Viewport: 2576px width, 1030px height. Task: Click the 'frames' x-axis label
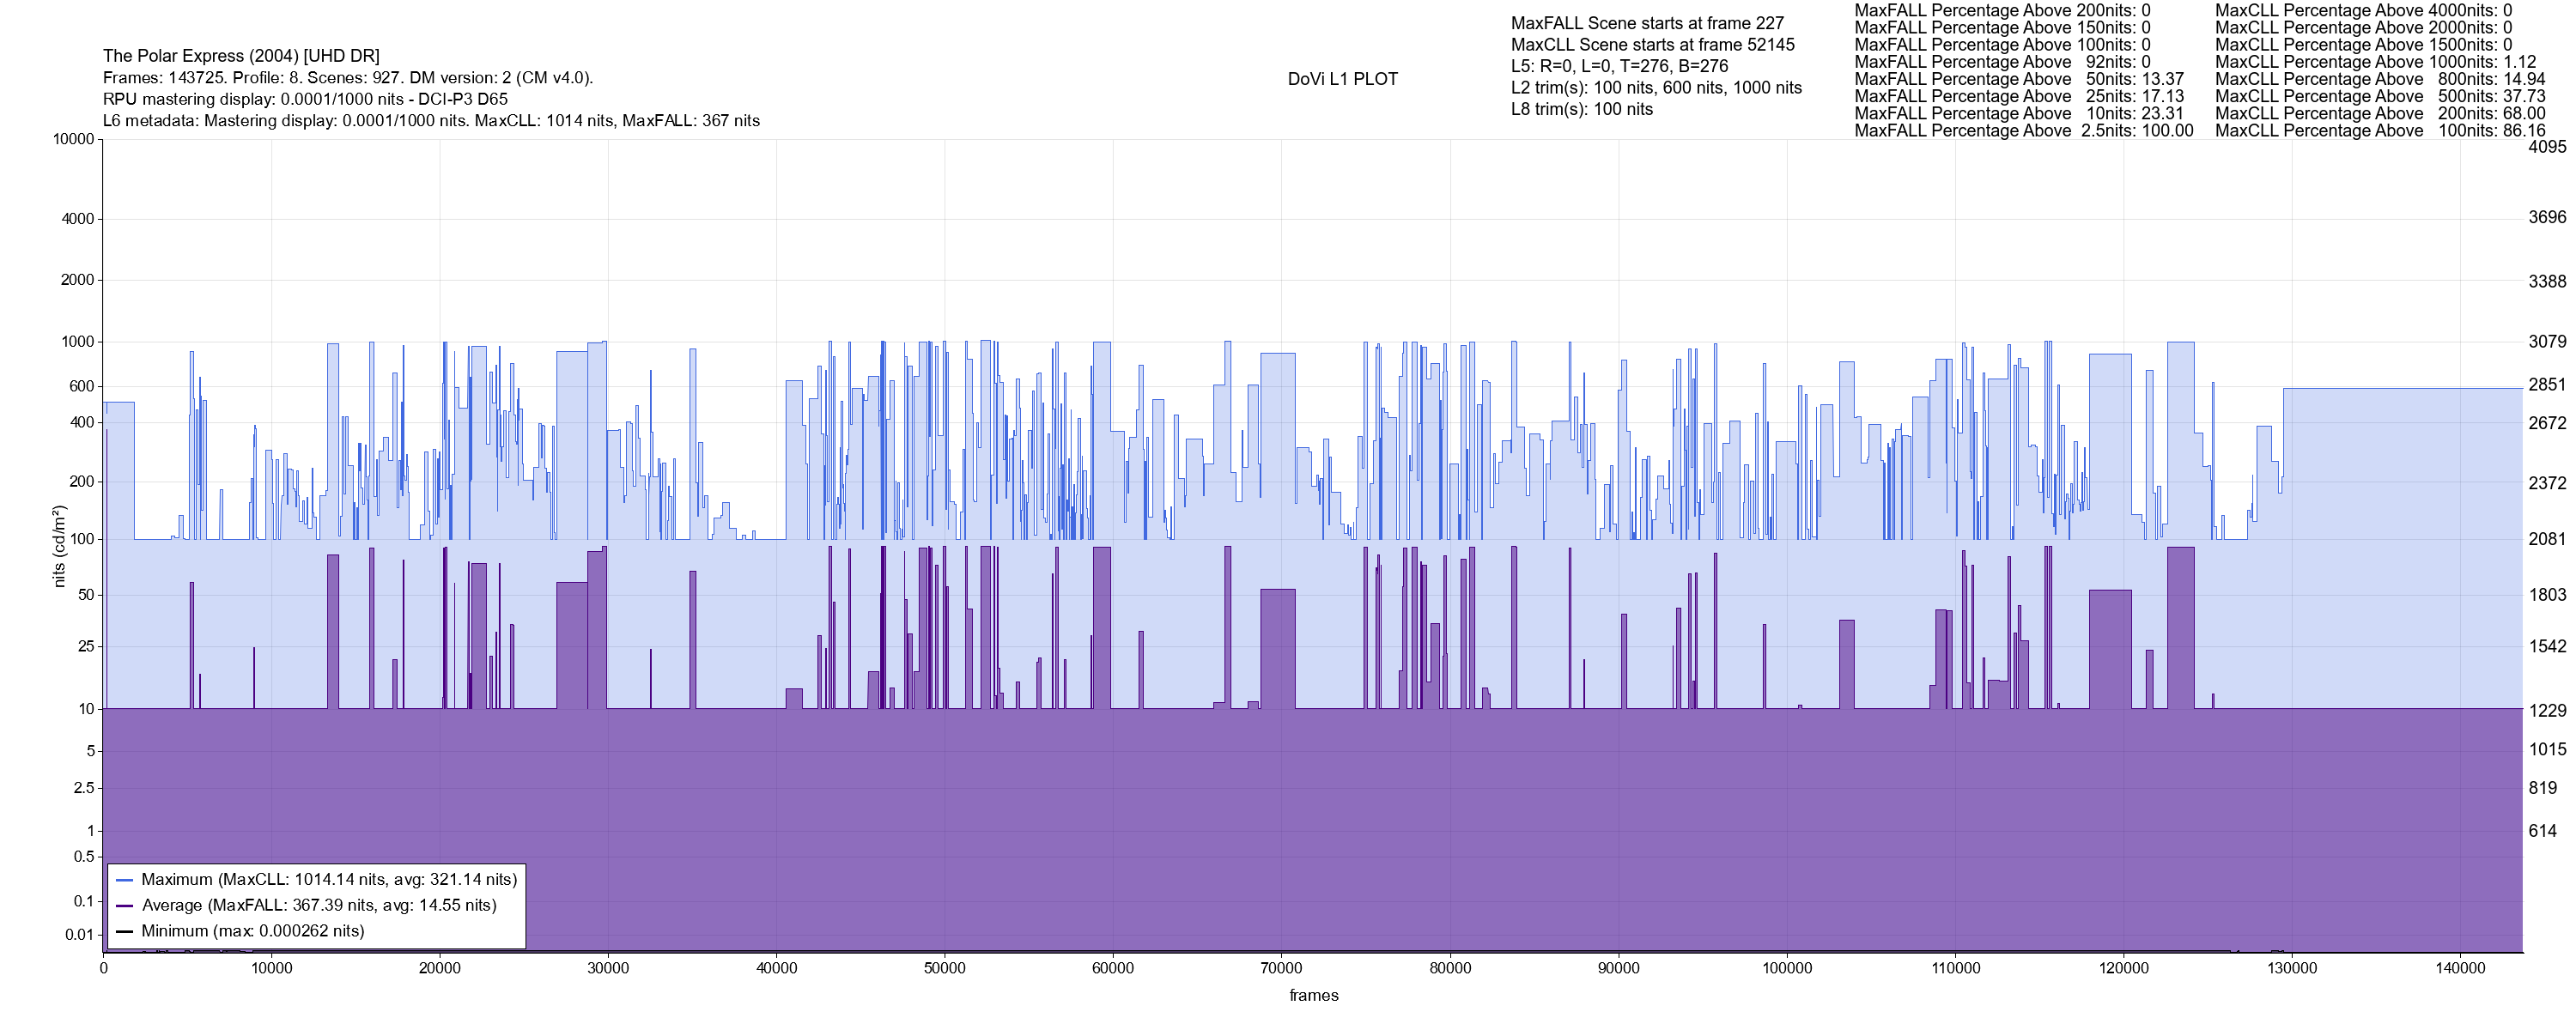point(1313,996)
